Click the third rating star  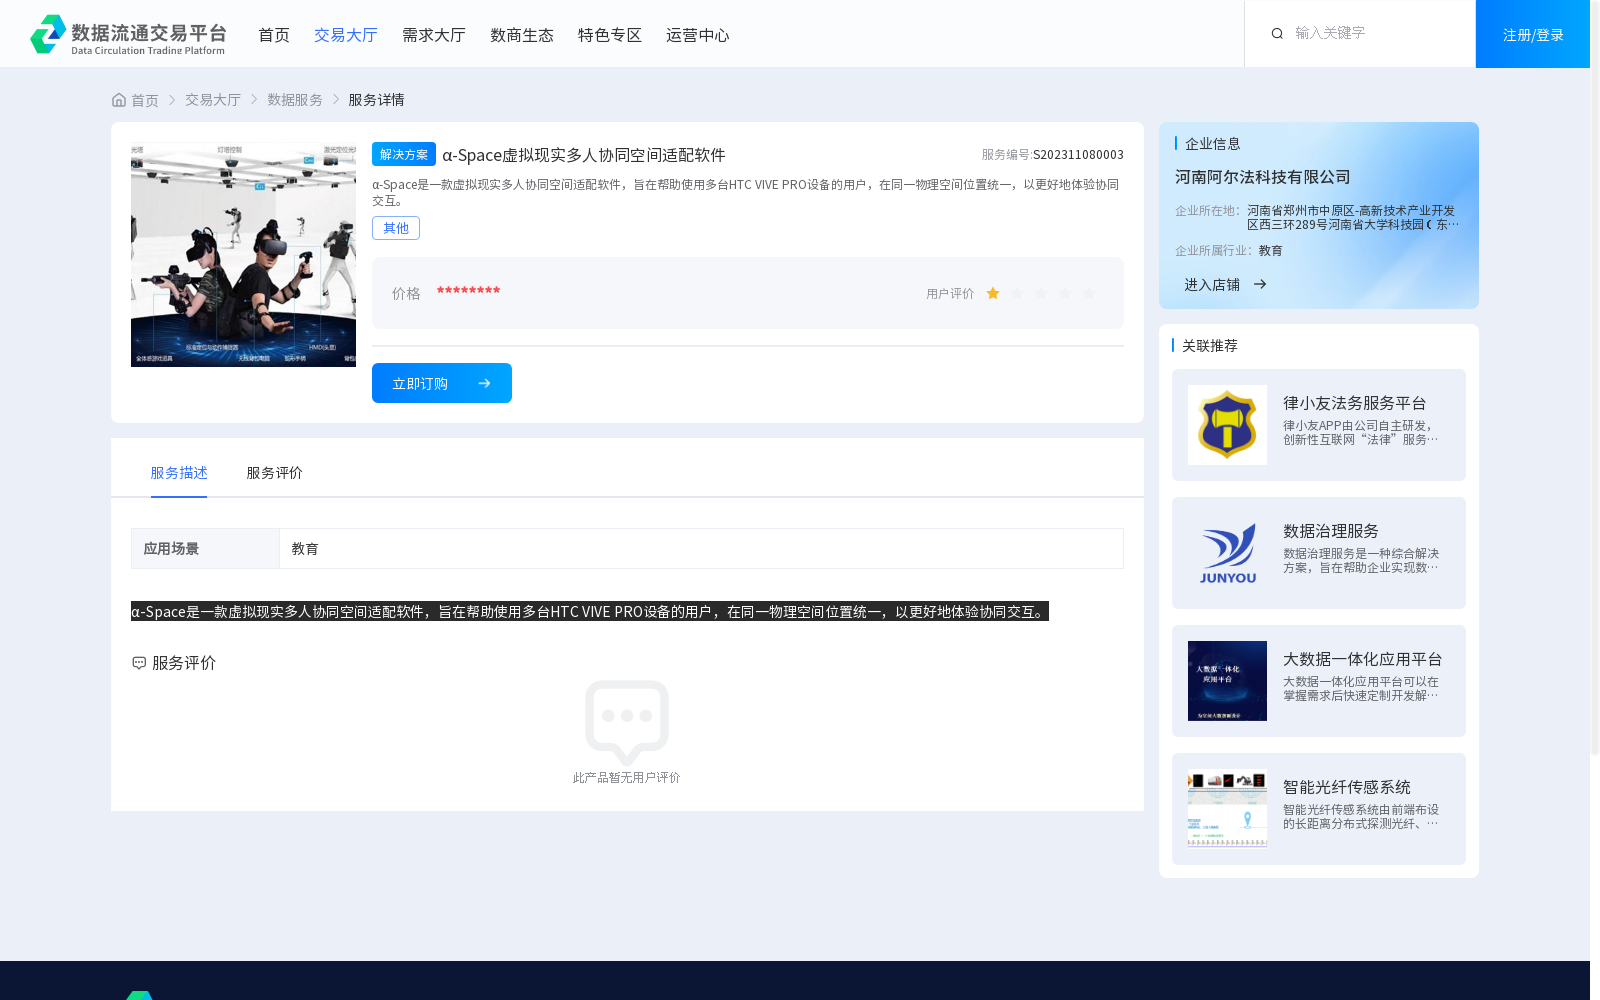click(x=1041, y=293)
